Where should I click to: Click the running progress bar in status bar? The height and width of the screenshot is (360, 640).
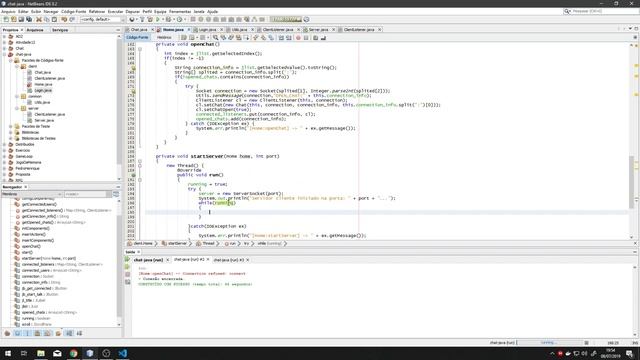point(550,343)
